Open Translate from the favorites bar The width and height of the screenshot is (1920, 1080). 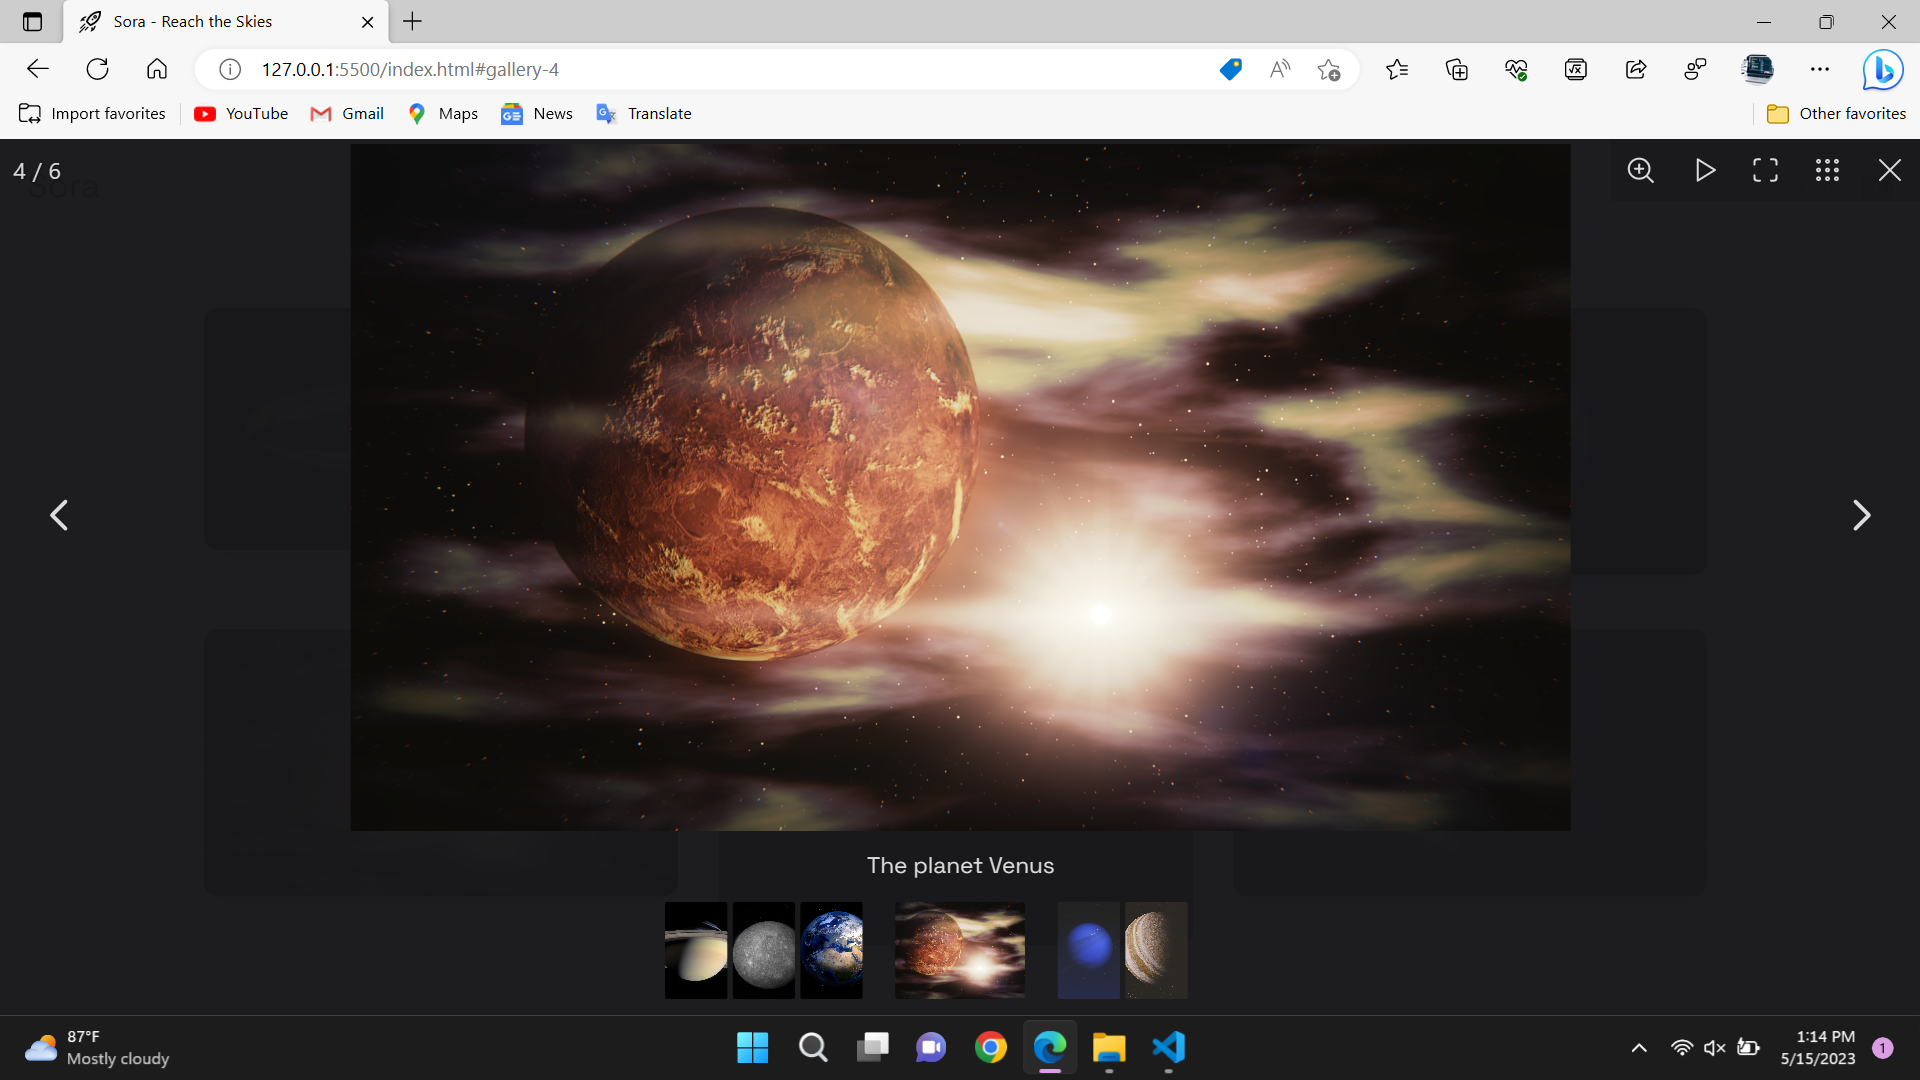[x=644, y=113]
